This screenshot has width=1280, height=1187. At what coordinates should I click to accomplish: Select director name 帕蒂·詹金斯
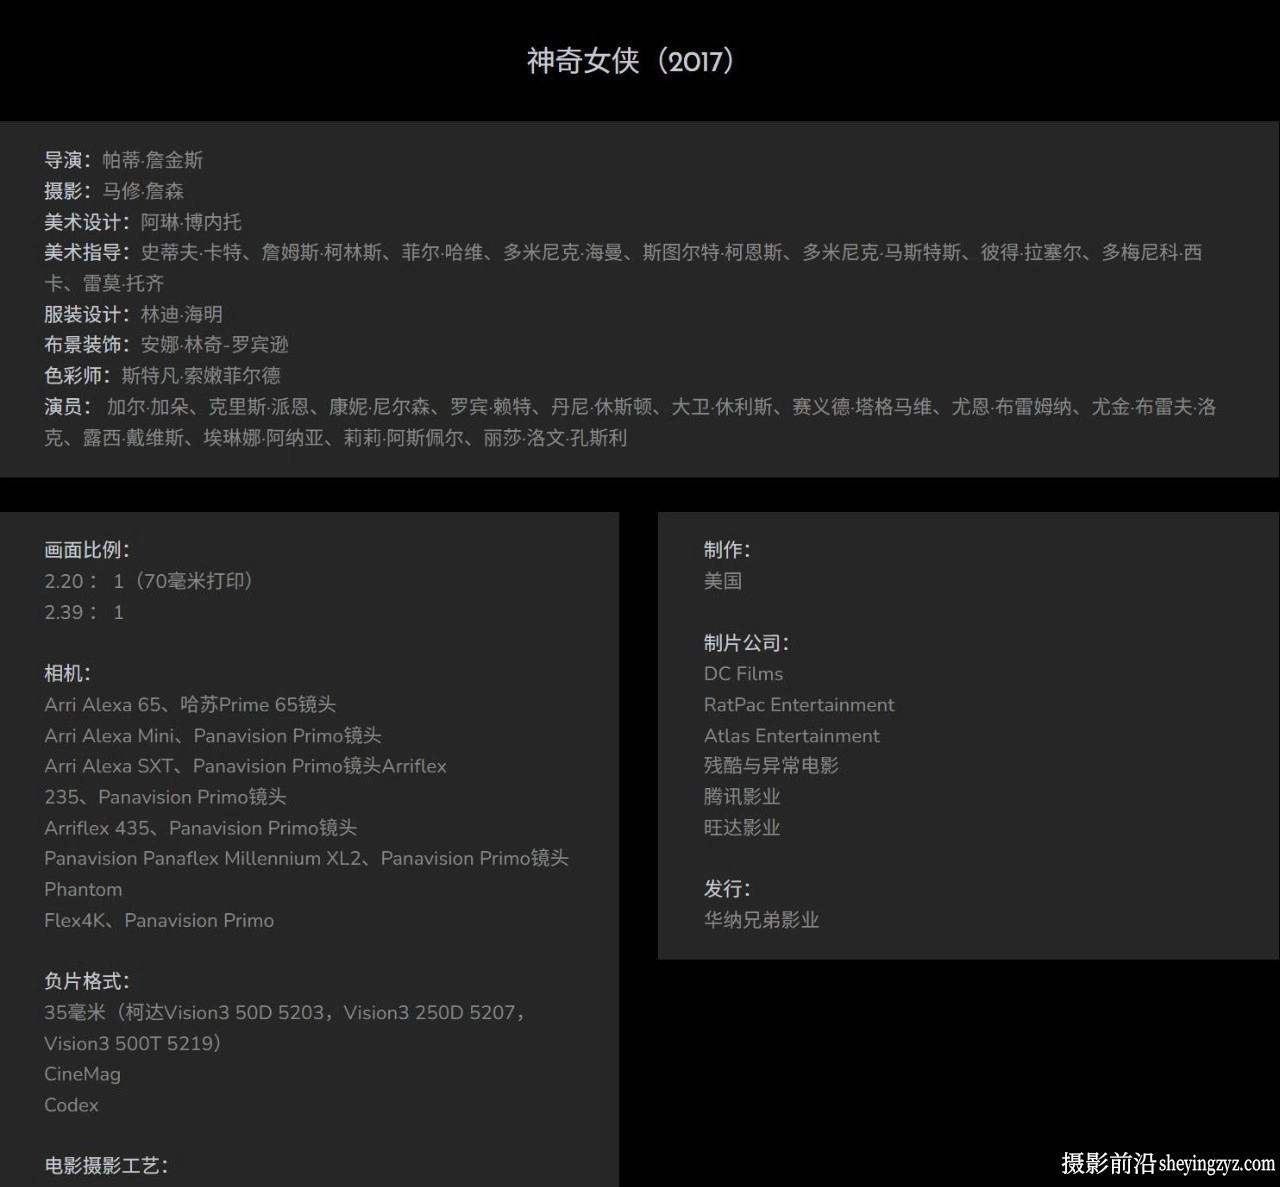click(x=153, y=160)
